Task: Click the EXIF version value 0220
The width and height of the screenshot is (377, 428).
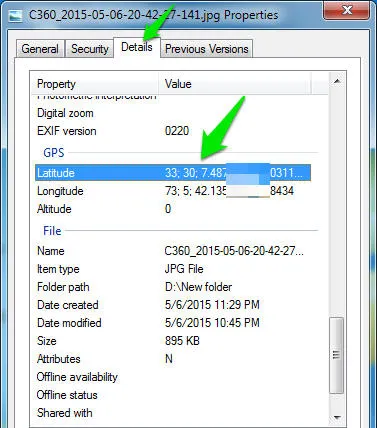Action: point(177,131)
